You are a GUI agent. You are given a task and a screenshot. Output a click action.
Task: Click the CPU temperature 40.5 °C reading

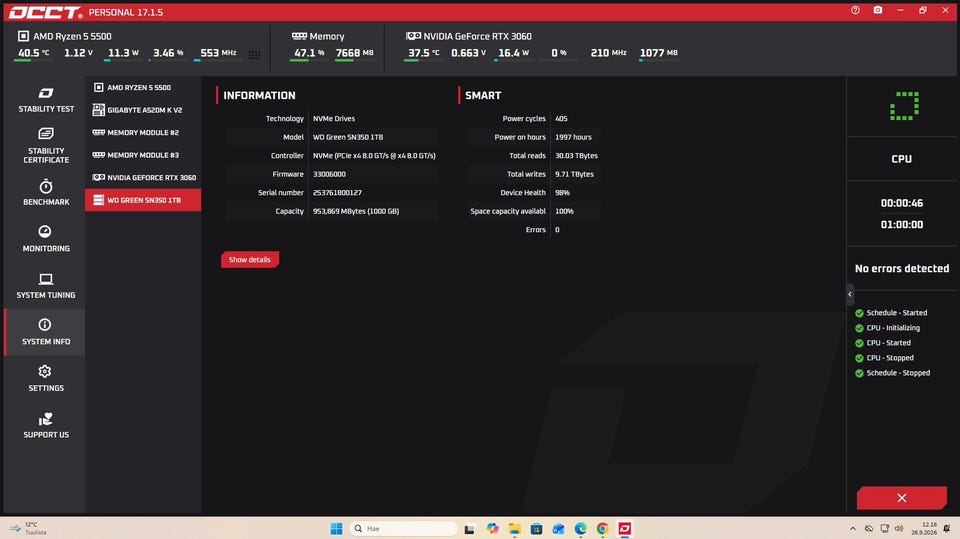click(33, 53)
